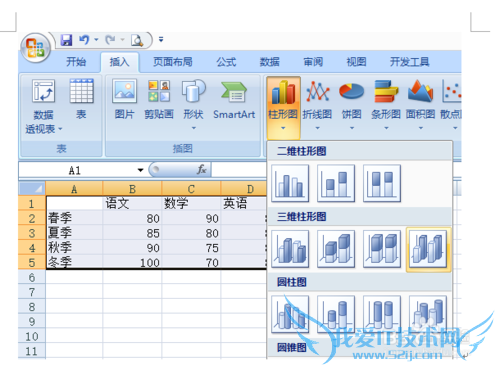Go to the 公式 tab
This screenshot has width=500, height=370.
pyautogui.click(x=226, y=62)
